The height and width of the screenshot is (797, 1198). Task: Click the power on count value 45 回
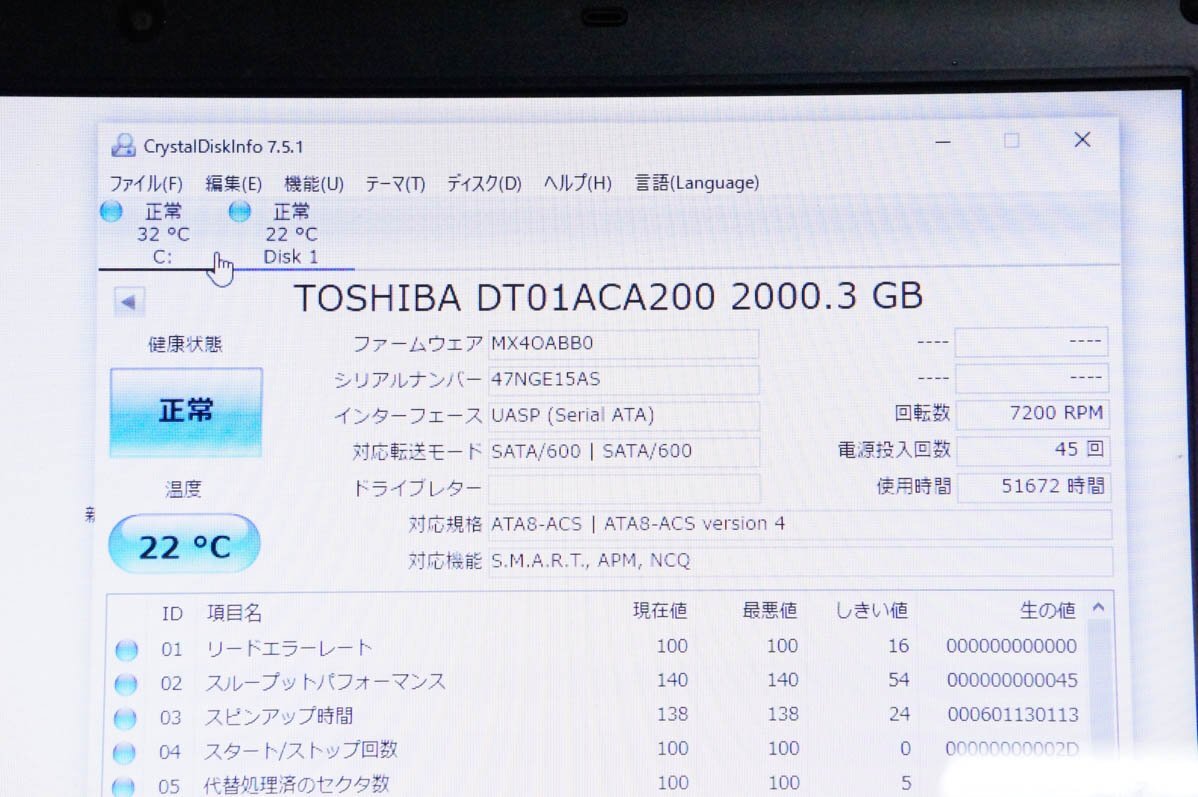click(1033, 449)
